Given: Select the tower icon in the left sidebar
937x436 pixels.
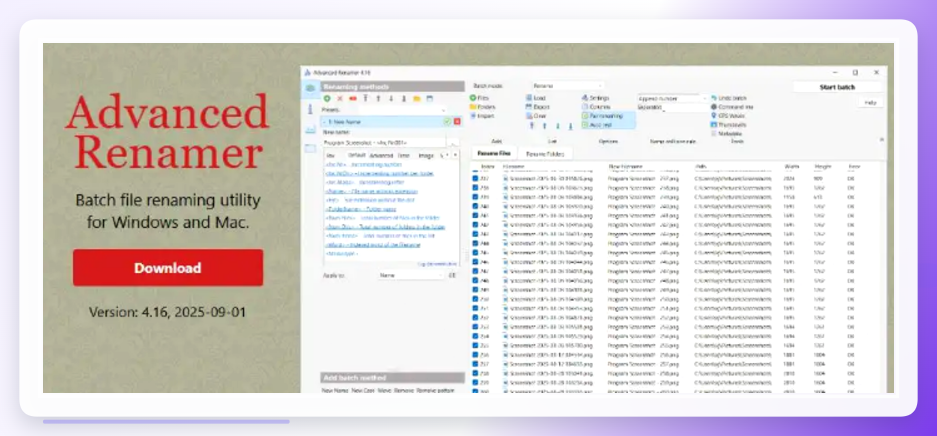Looking at the screenshot, I should coord(310,109).
